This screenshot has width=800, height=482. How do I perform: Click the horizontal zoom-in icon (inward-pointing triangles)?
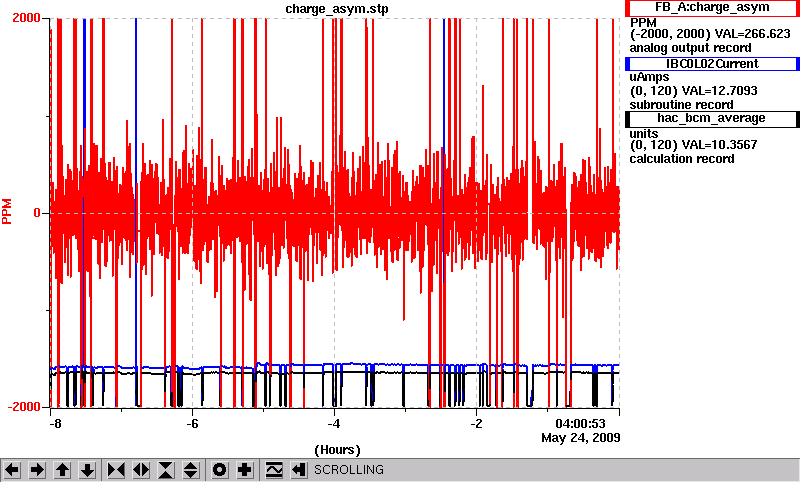tap(116, 470)
